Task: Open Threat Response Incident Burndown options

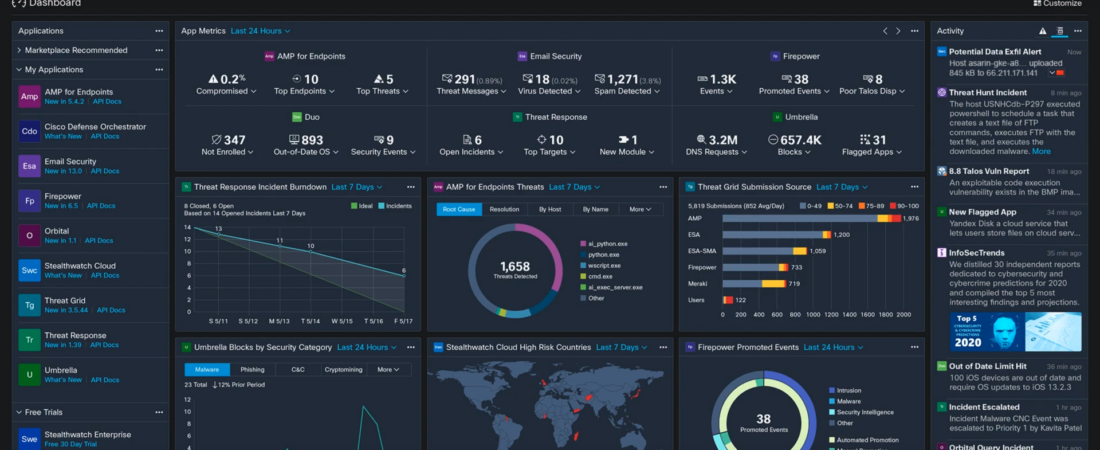Action: 410,187
